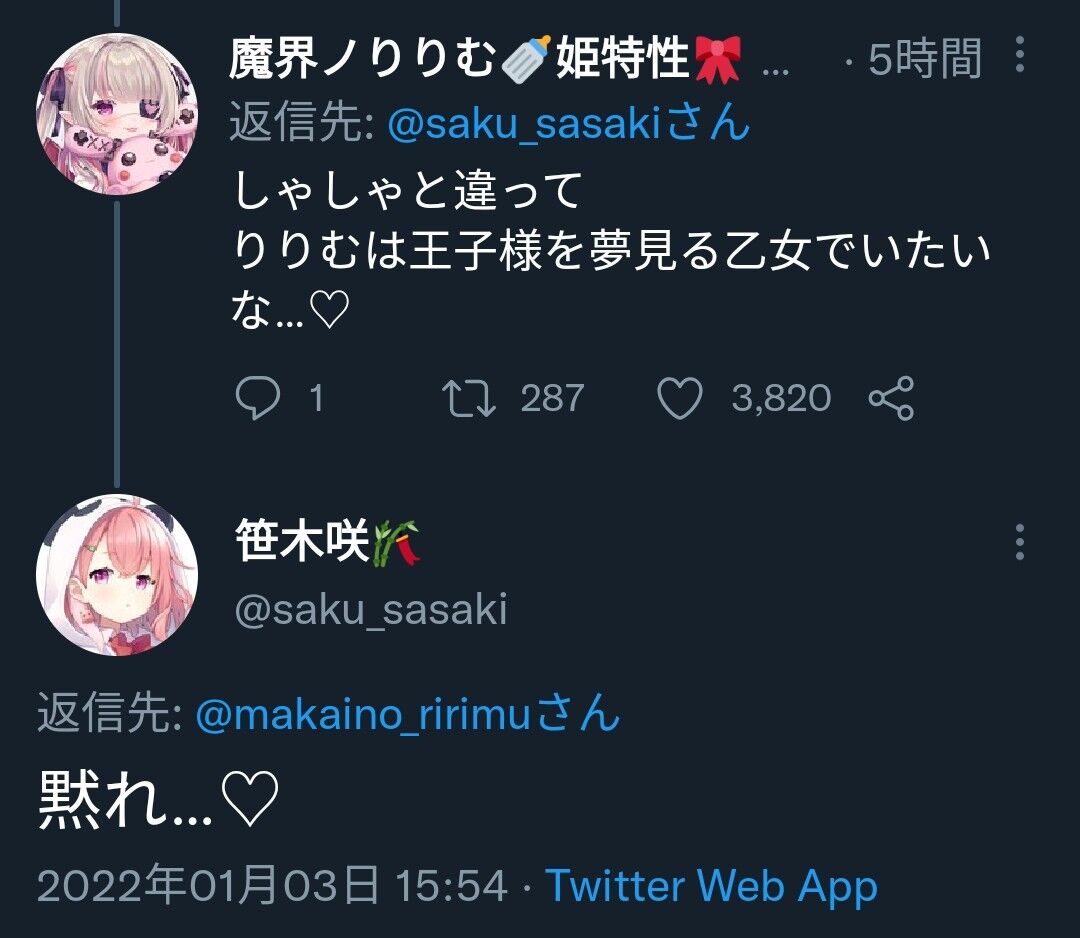Retweet using the arrows icon on Ririmu's tweet
The width and height of the screenshot is (1080, 938).
pos(468,398)
